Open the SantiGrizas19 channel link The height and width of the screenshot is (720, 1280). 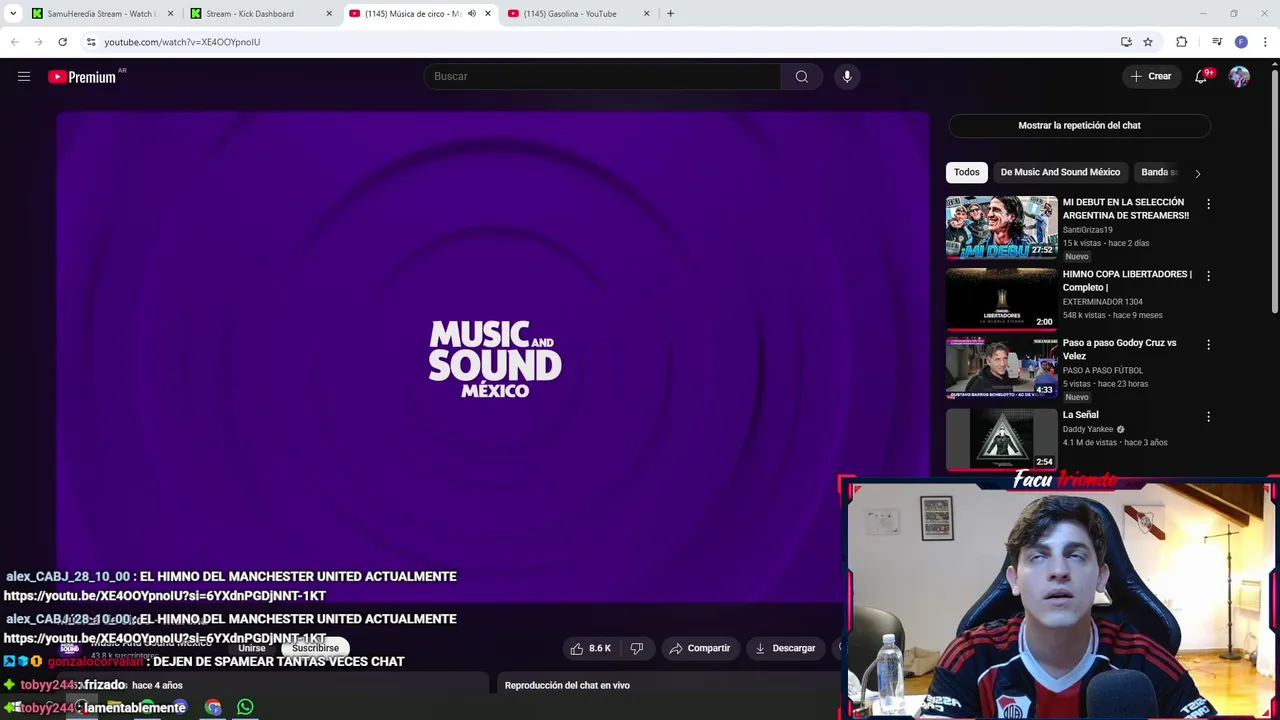[x=1087, y=230]
